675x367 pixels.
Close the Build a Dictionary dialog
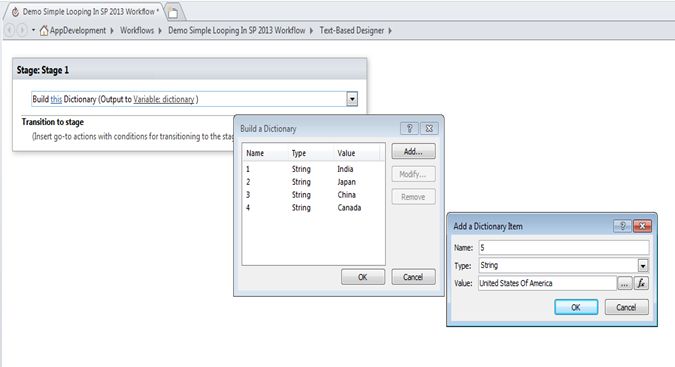[x=429, y=128]
